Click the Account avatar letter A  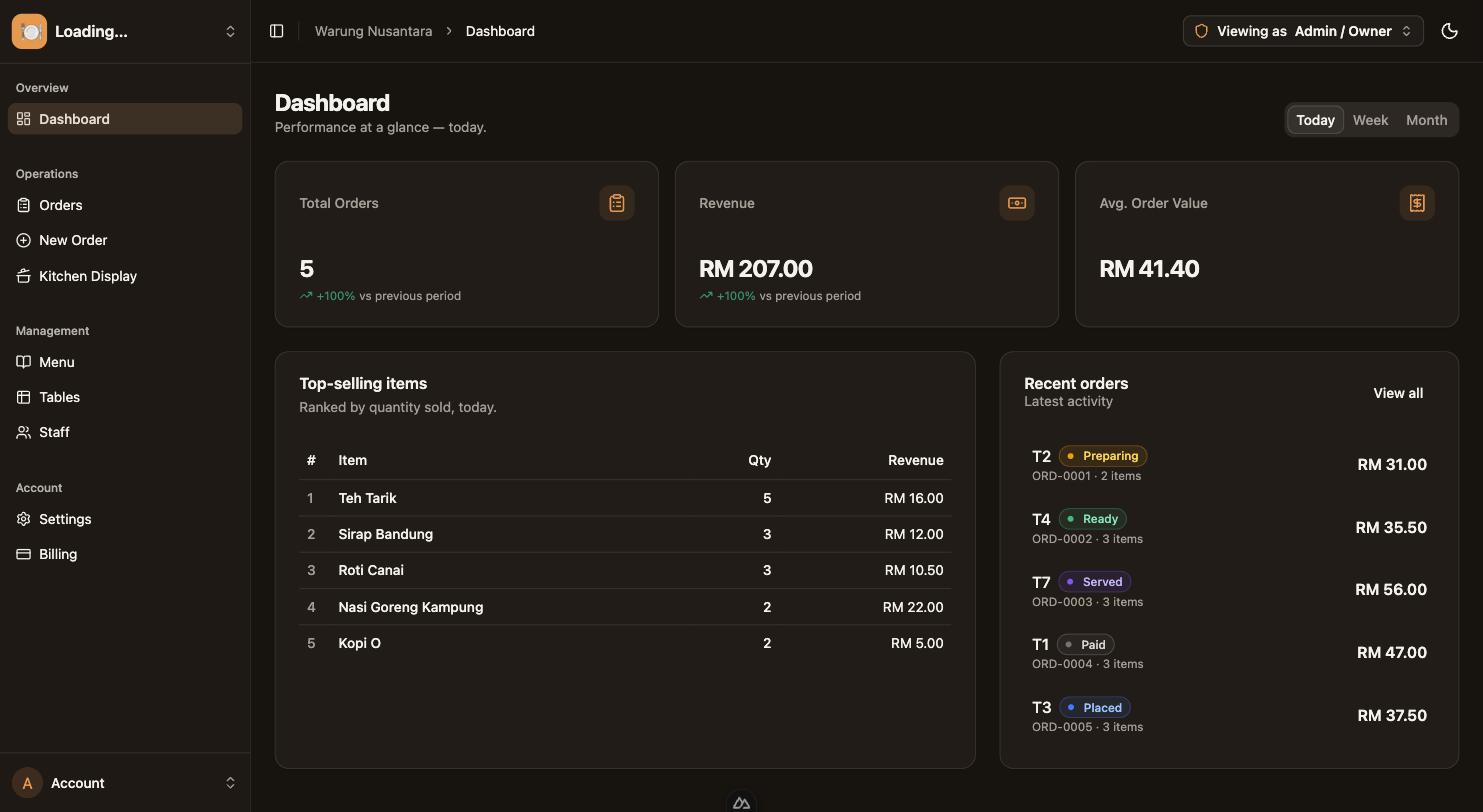[x=27, y=783]
